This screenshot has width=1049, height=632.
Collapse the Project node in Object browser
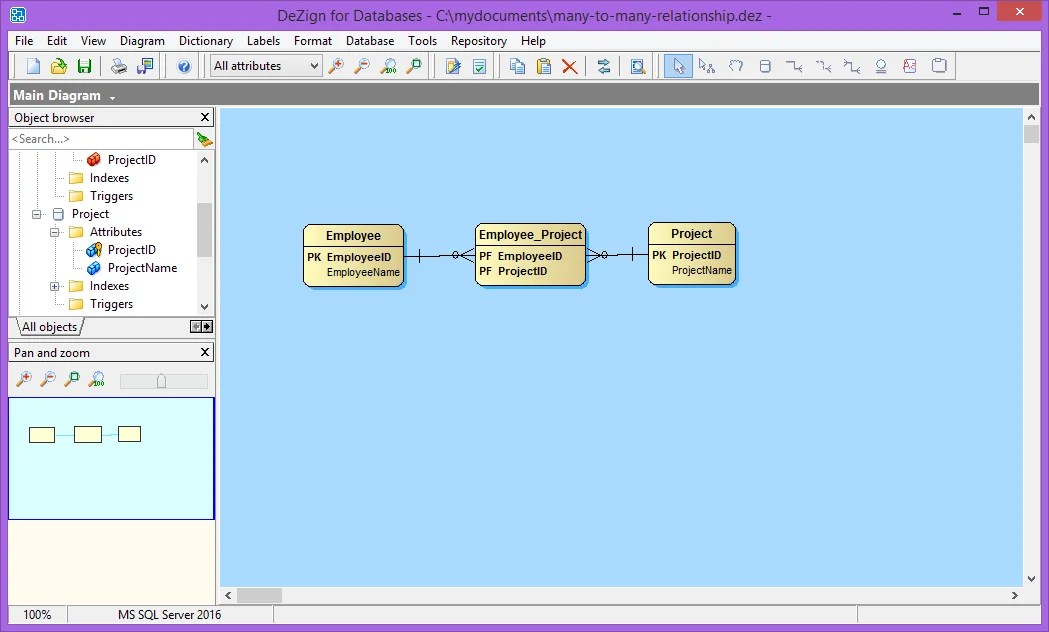36,214
